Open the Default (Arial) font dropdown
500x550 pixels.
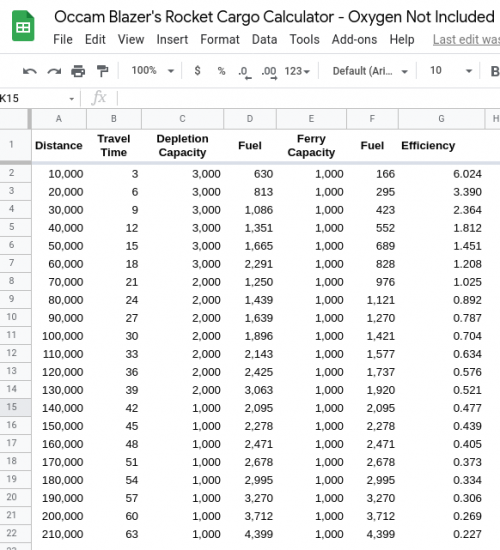pos(370,71)
